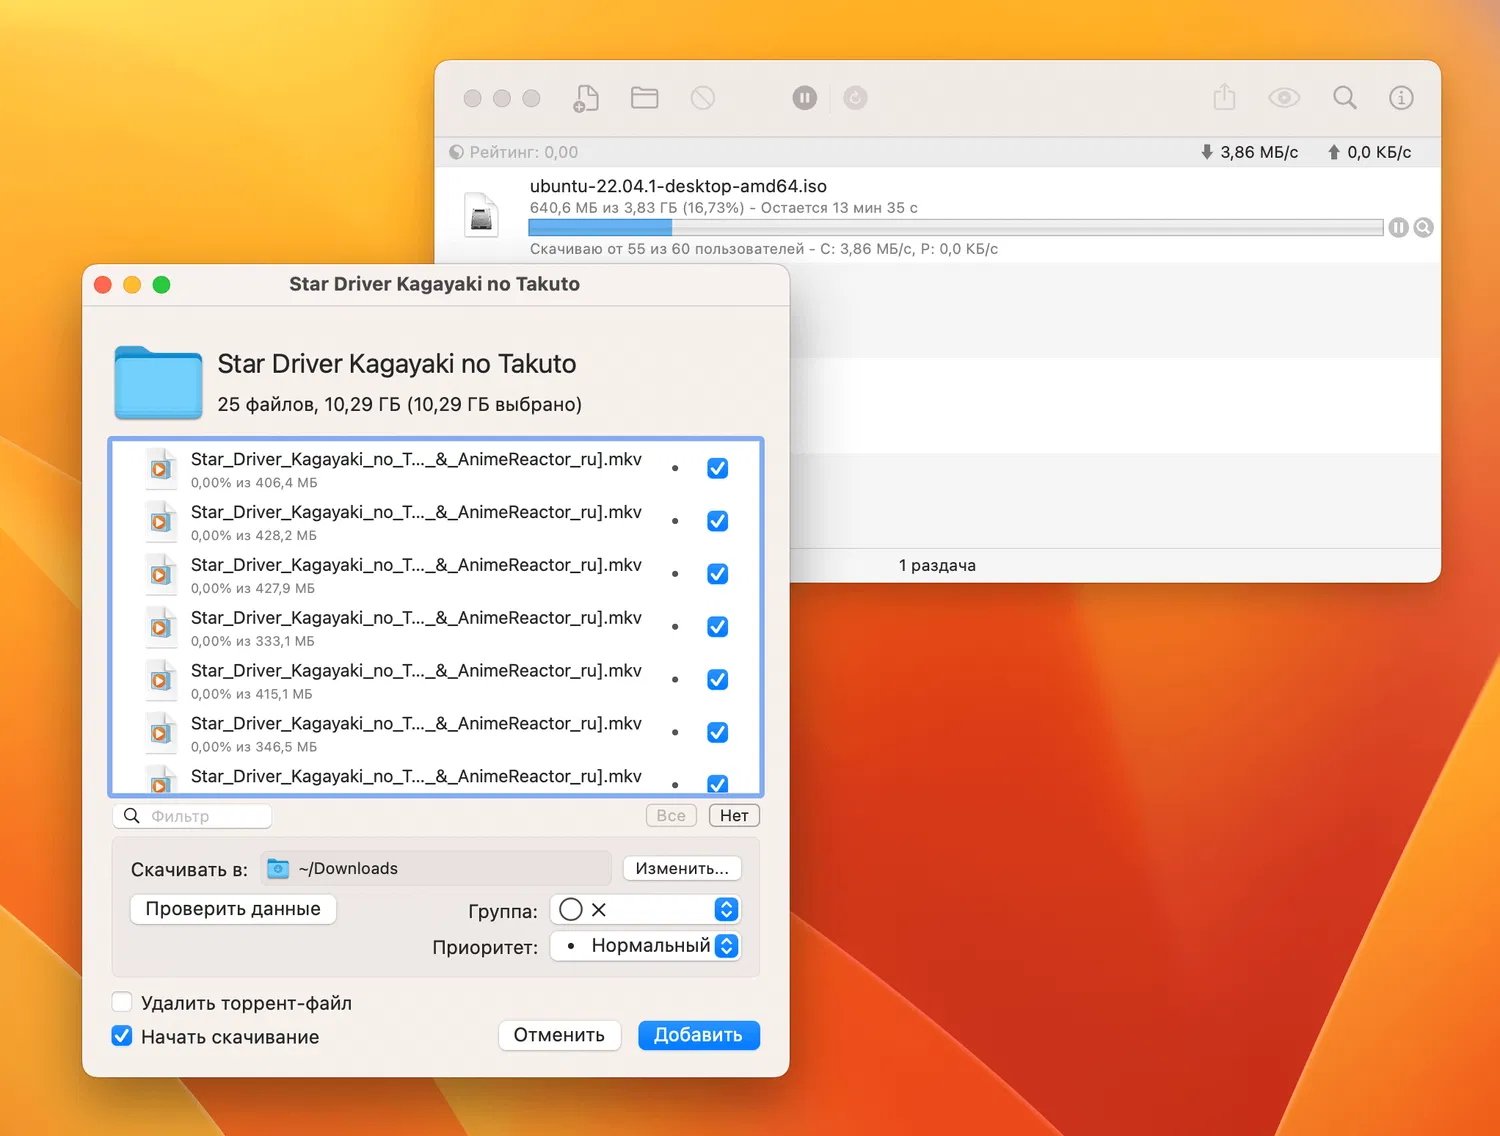Screen dimensions: 1500x1136
Task: Click the magnifier search icon in toolbar
Action: (1345, 97)
